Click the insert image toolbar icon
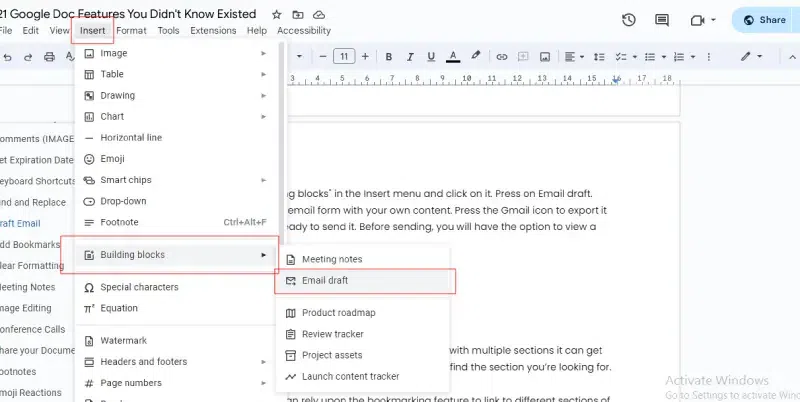Image resolution: width=800 pixels, height=402 pixels. click(x=545, y=57)
